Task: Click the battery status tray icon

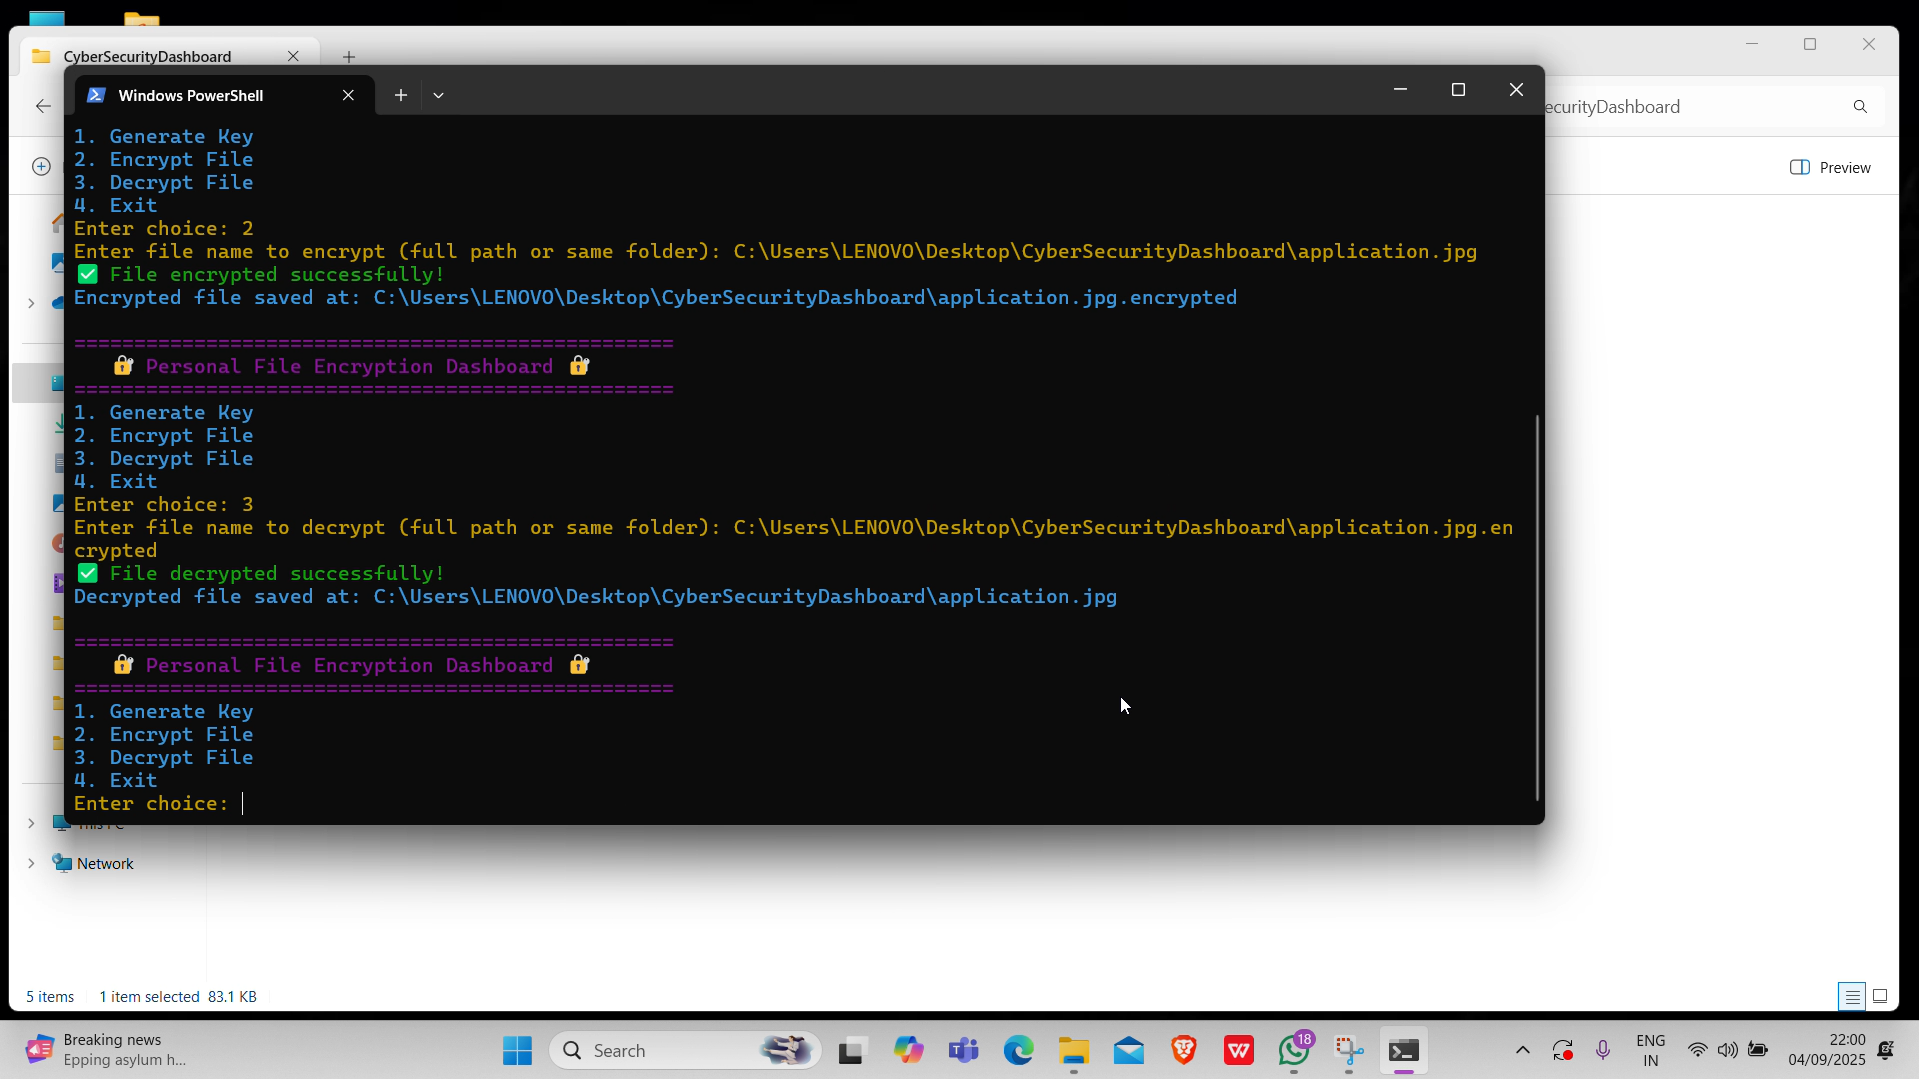Action: (x=1757, y=1050)
